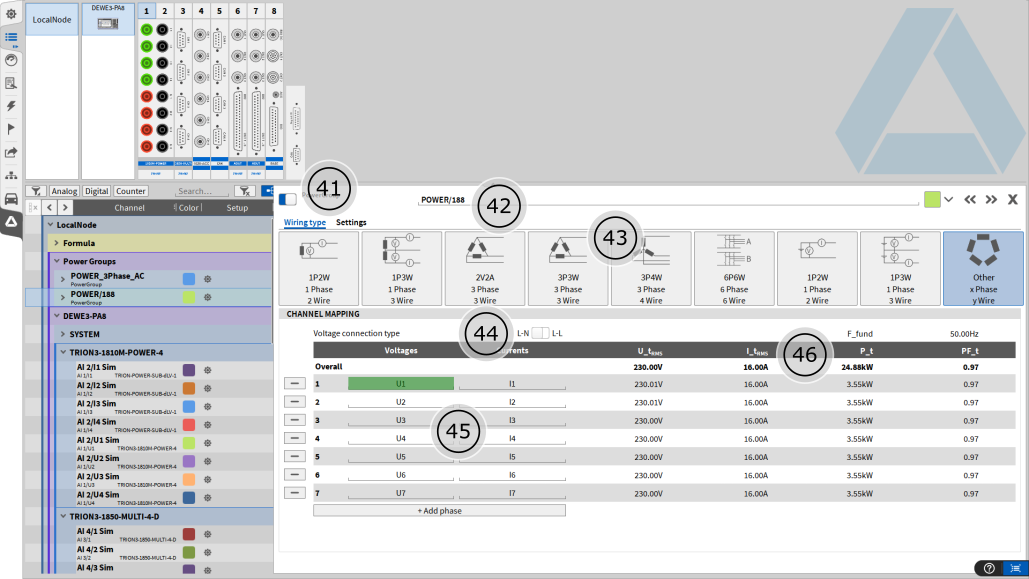Filter channels by Digital
The image size is (1029, 579).
(x=96, y=191)
